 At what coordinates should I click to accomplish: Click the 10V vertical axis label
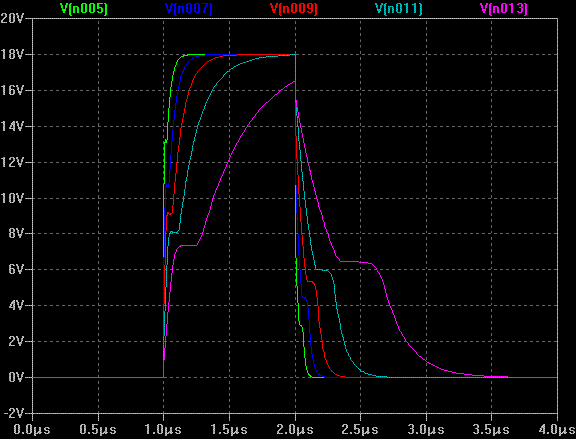point(12,198)
